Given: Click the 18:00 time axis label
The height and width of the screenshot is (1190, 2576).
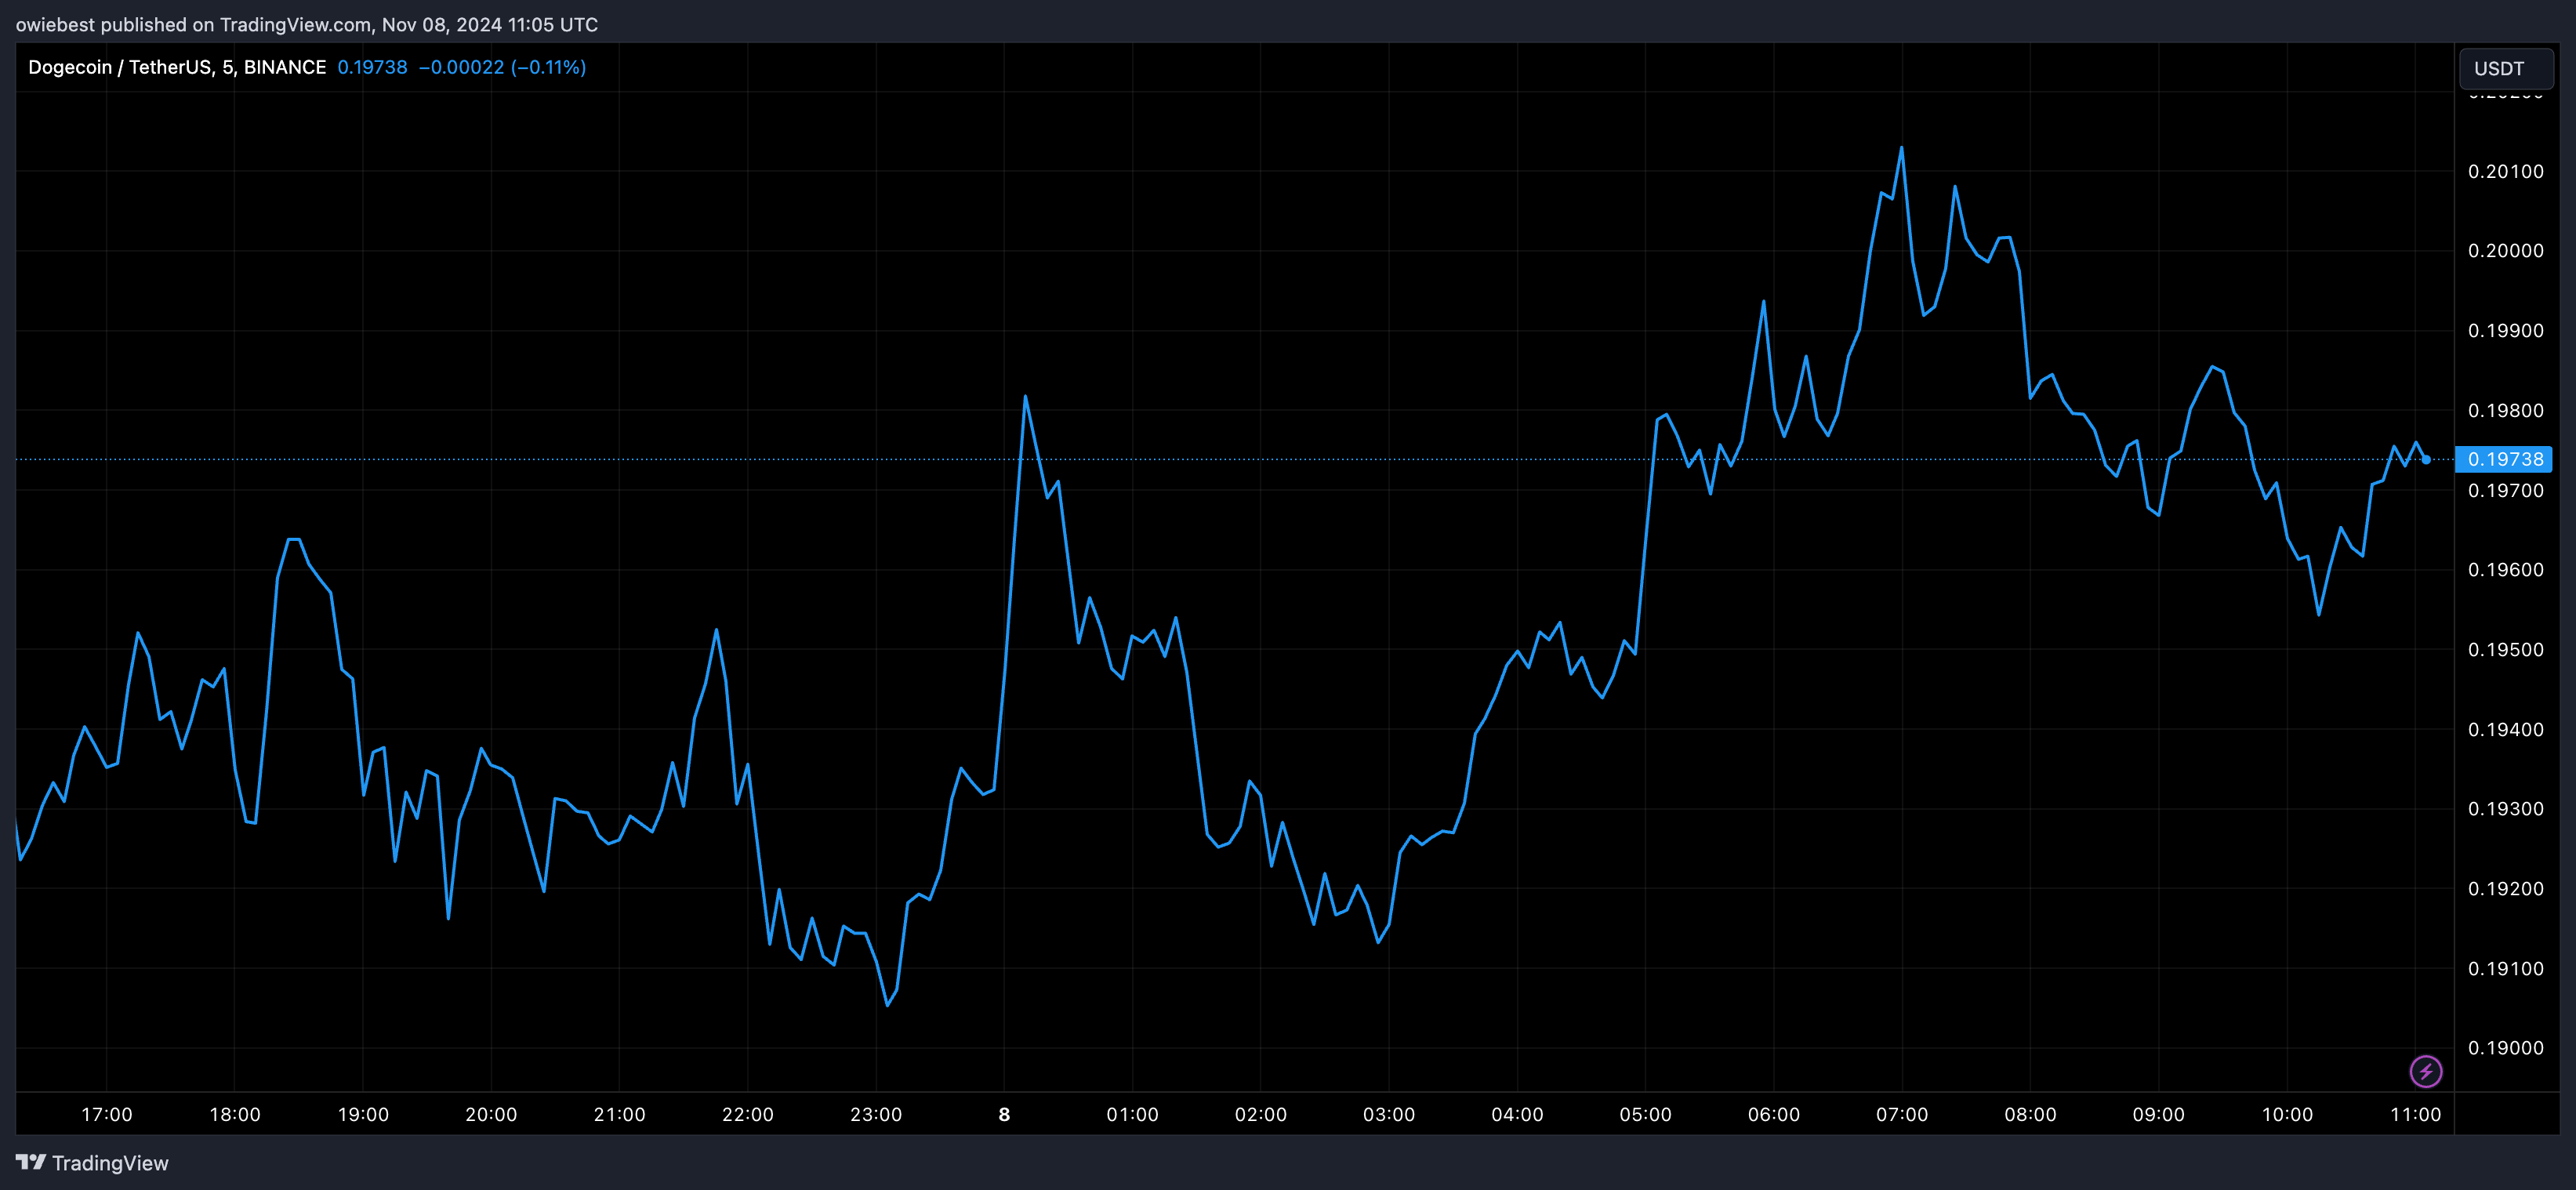Looking at the screenshot, I should point(235,1114).
